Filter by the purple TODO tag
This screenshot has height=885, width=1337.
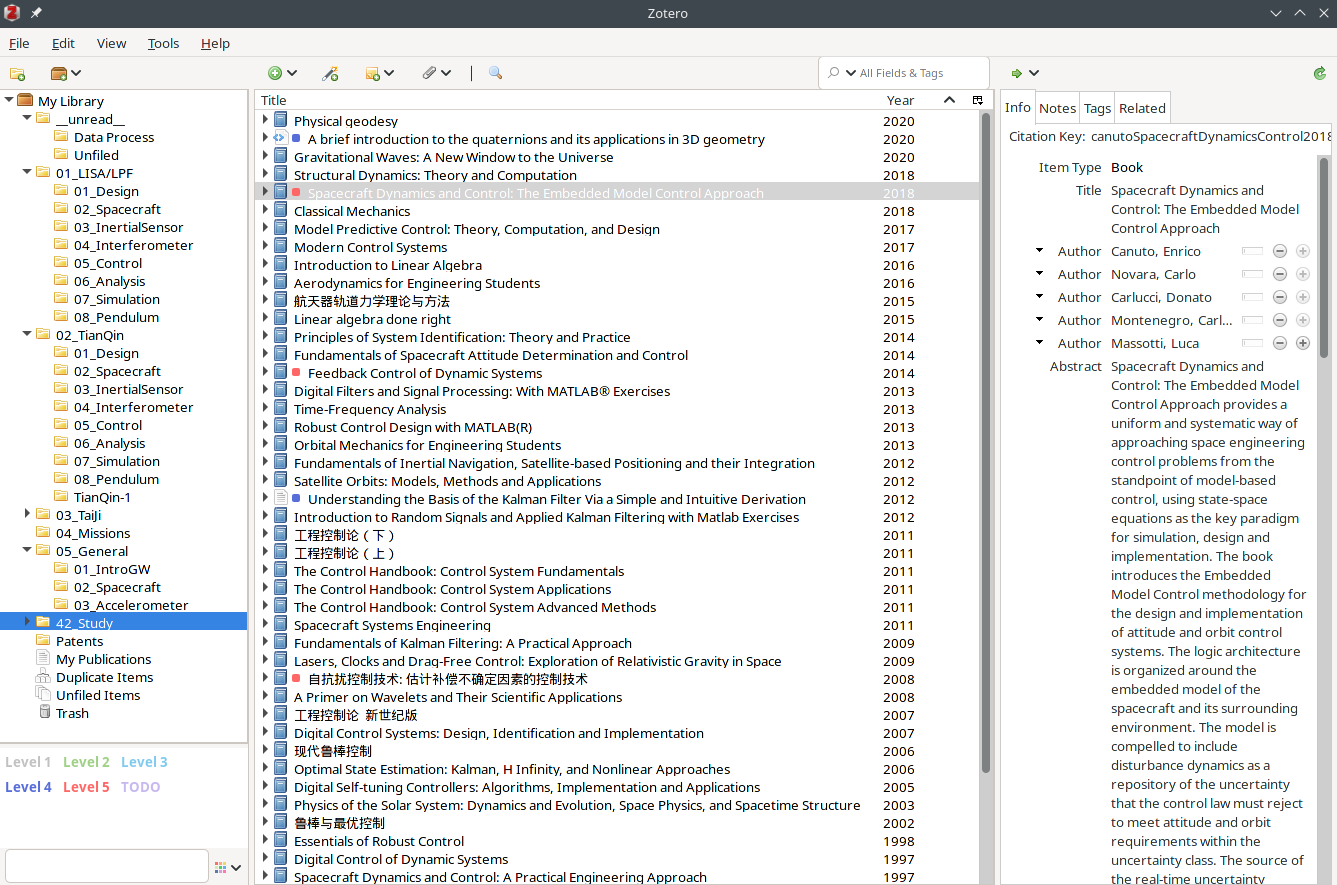click(x=140, y=787)
